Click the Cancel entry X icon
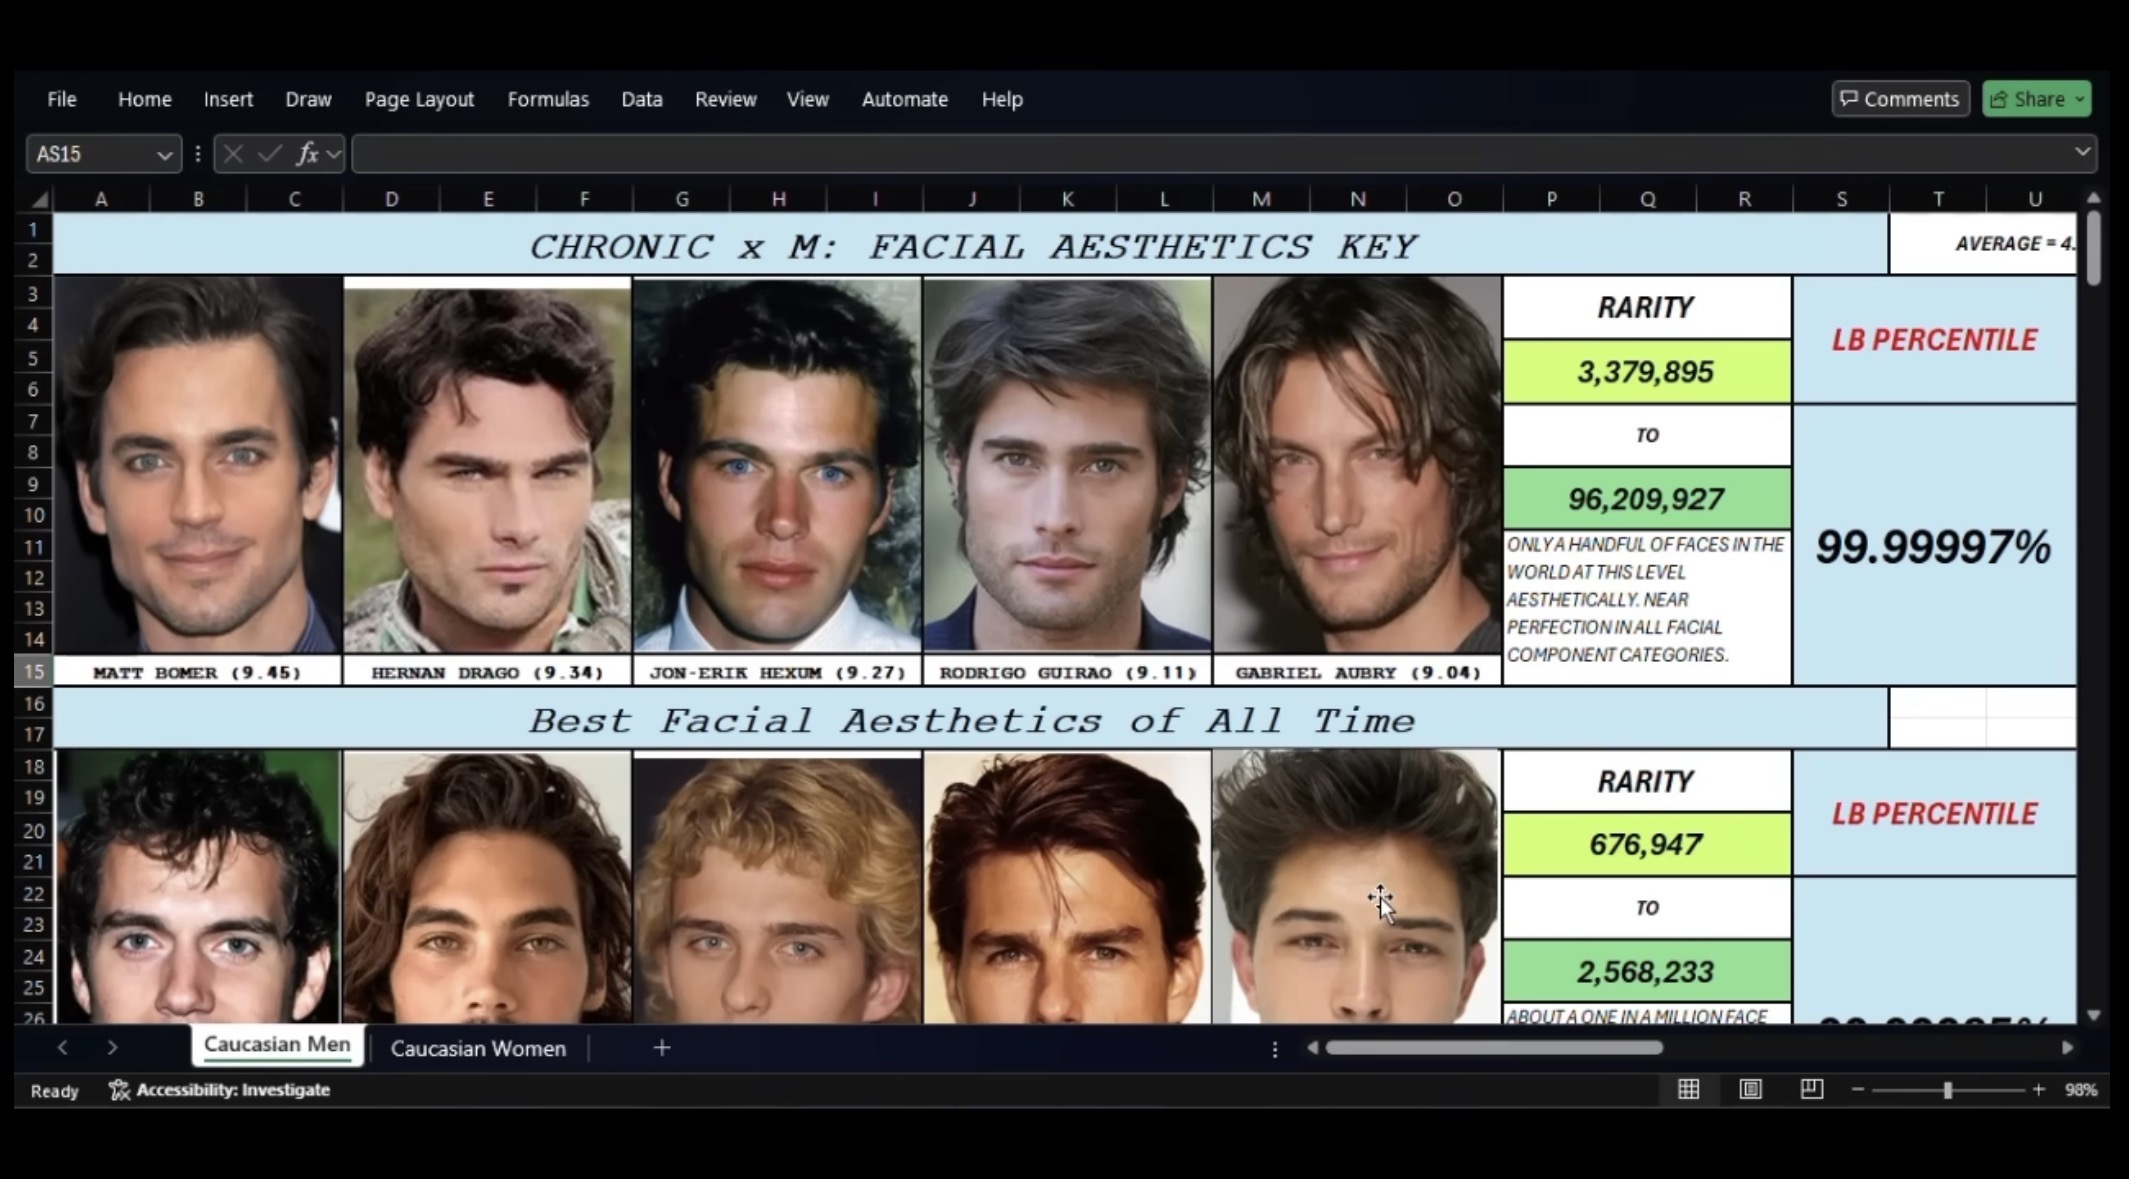Image resolution: width=2129 pixels, height=1179 pixels. click(233, 154)
